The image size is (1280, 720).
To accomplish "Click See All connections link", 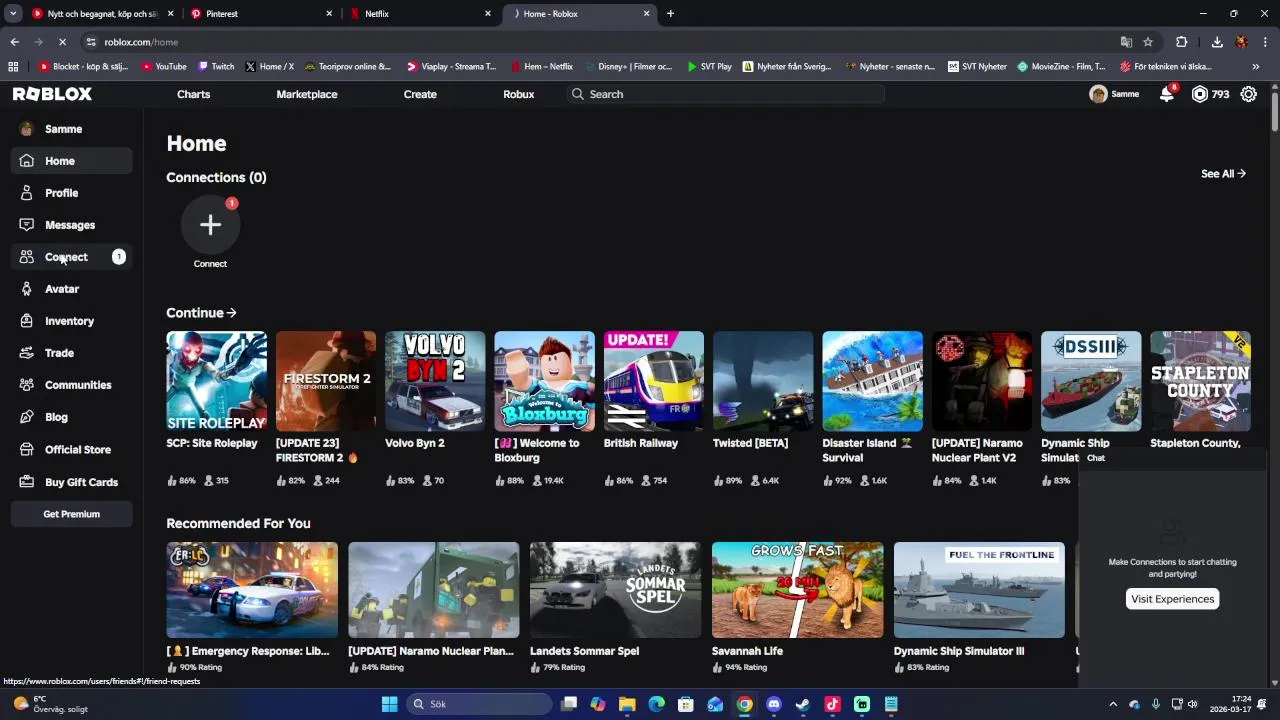I will pyautogui.click(x=1223, y=174).
